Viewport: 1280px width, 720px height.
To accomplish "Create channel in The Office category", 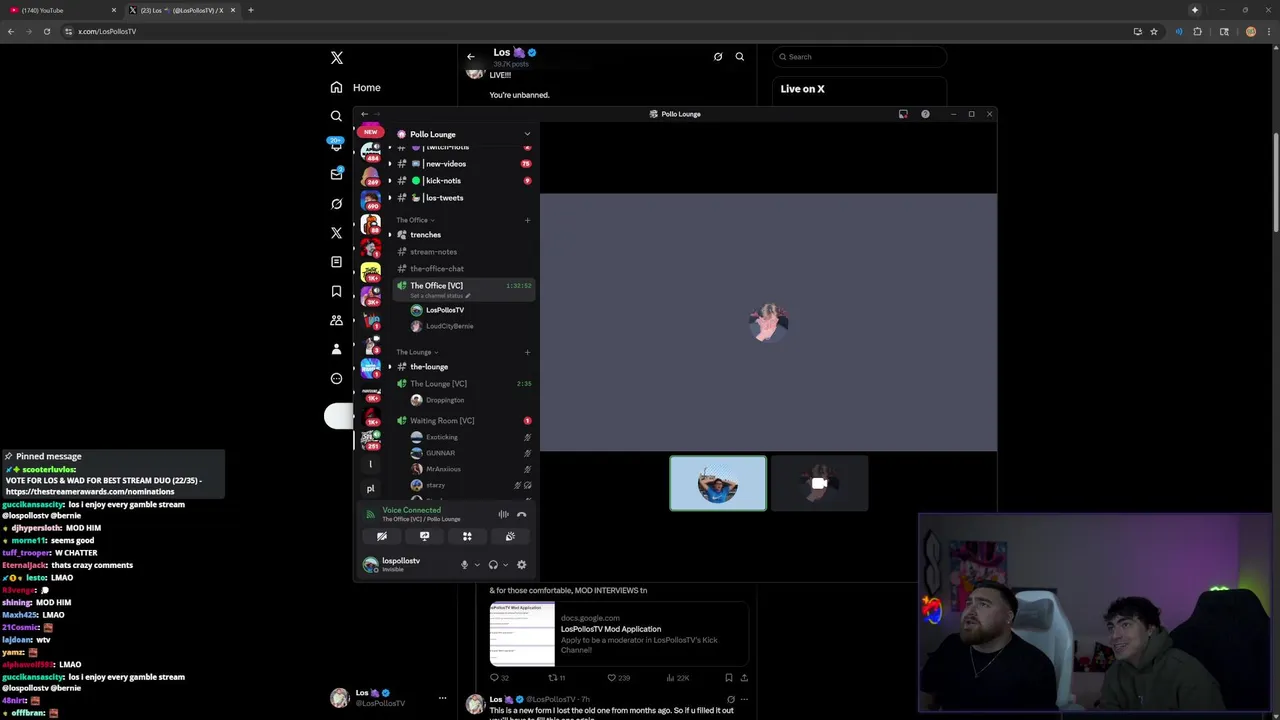I will [527, 220].
